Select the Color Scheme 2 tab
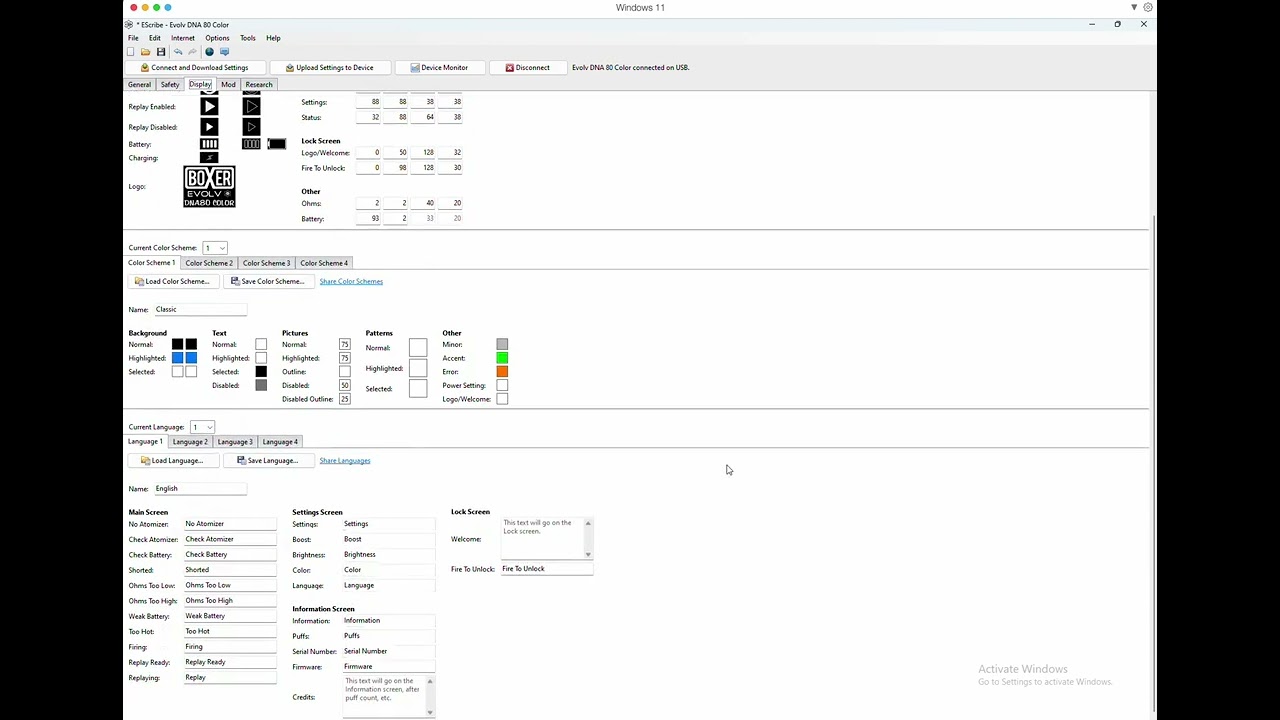The width and height of the screenshot is (1280, 720). click(x=209, y=263)
